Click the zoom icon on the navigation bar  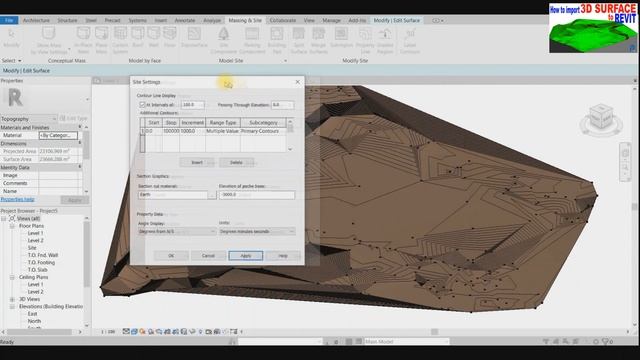coord(625,167)
